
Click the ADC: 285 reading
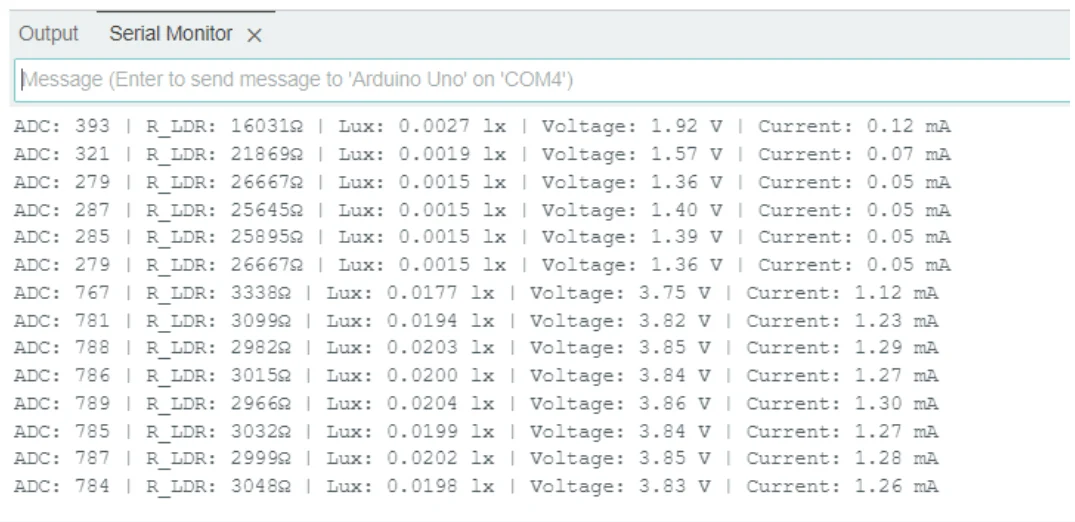pyautogui.click(x=62, y=238)
